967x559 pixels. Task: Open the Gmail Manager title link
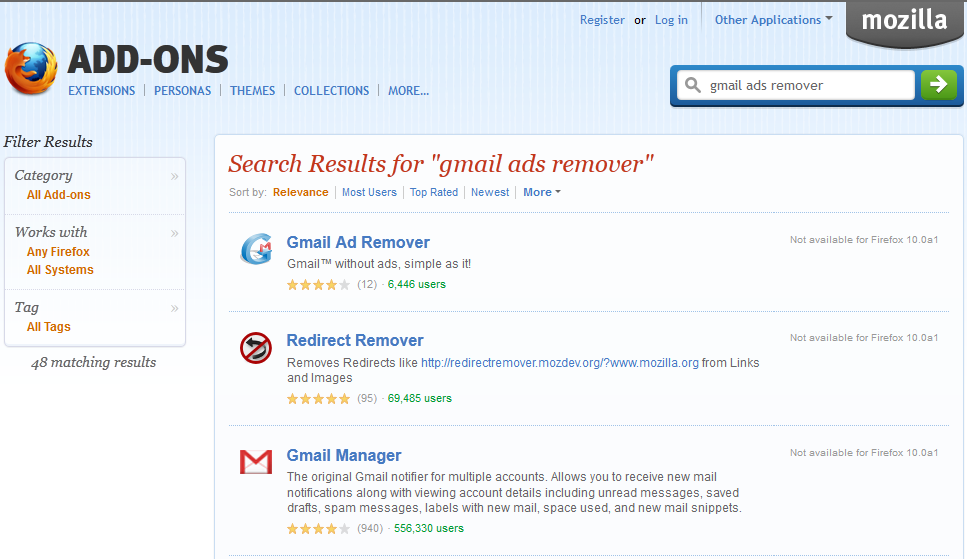(344, 455)
